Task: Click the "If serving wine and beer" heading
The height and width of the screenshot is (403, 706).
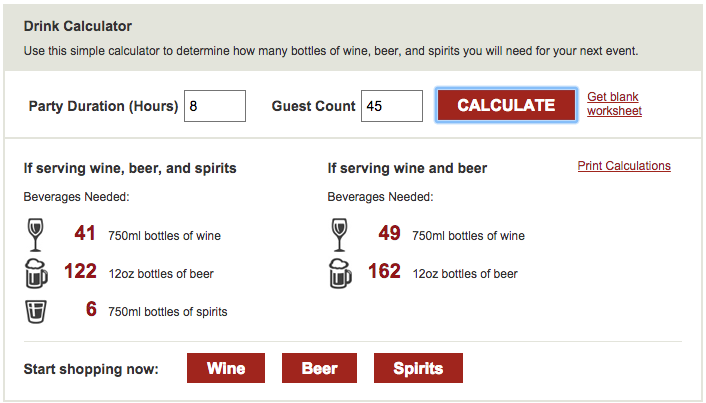Action: click(407, 168)
